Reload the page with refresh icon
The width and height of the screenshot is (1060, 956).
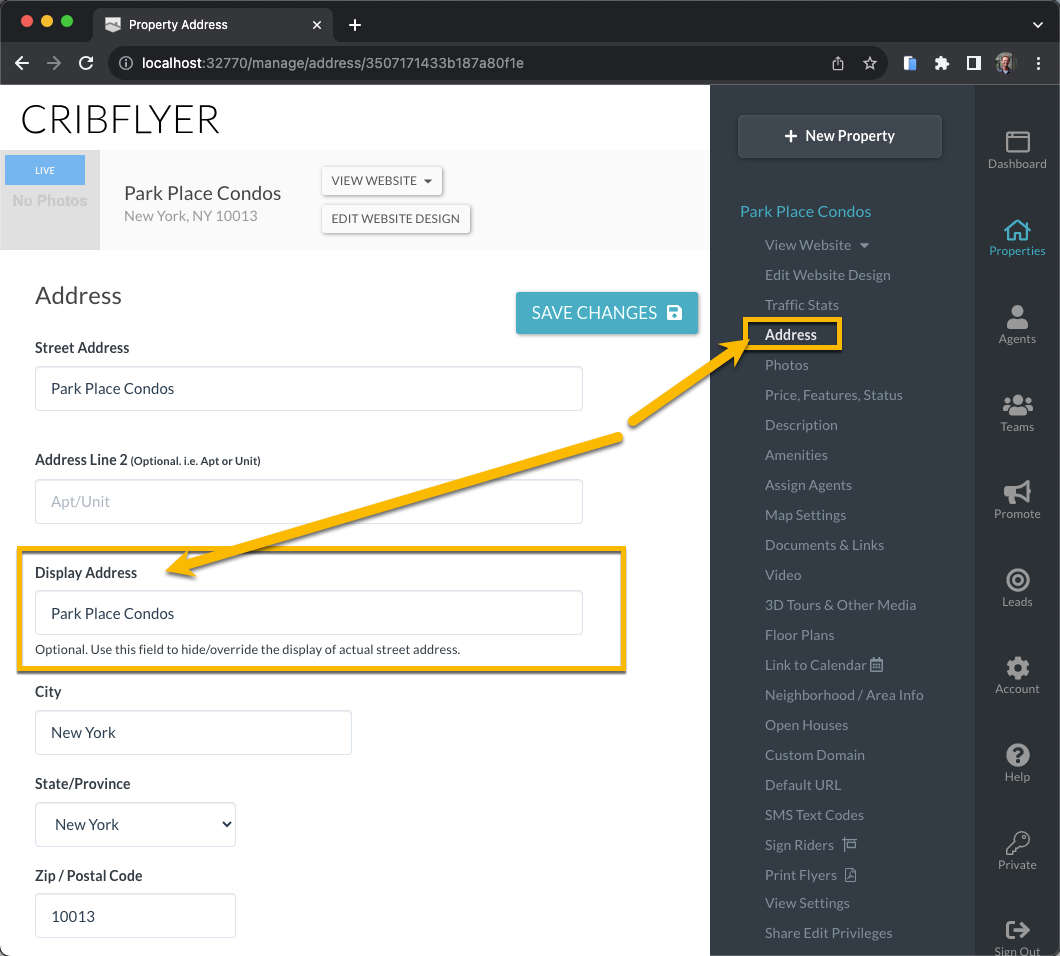(x=86, y=63)
